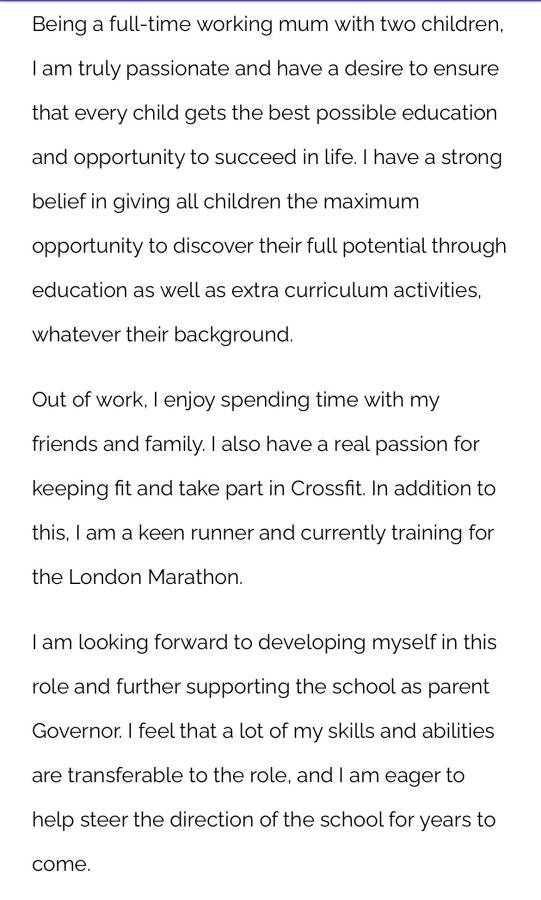Viewport: 541px width, 900px height.
Task: Click the phrase 'extra curriculum activities'
Action: (x=355, y=290)
